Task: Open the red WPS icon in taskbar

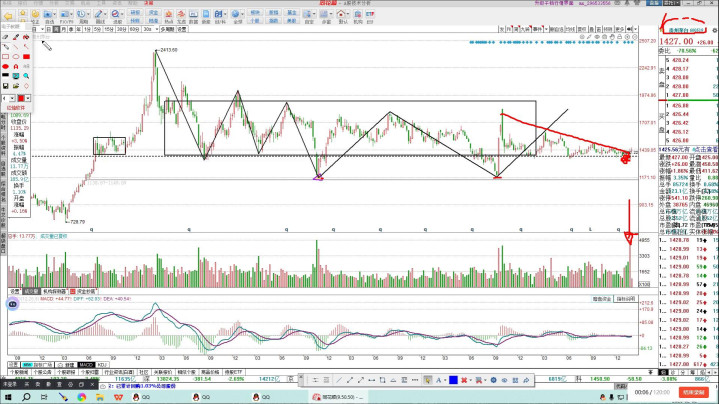Action: (118, 397)
